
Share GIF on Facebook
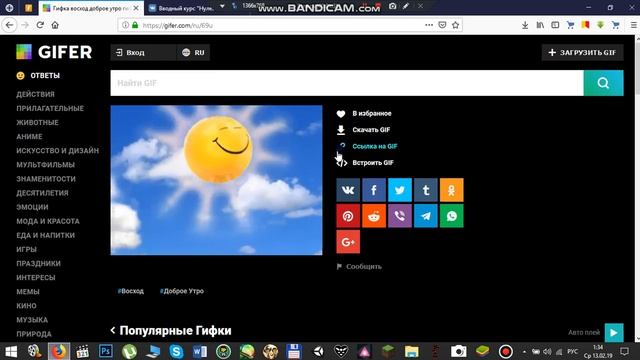click(374, 190)
